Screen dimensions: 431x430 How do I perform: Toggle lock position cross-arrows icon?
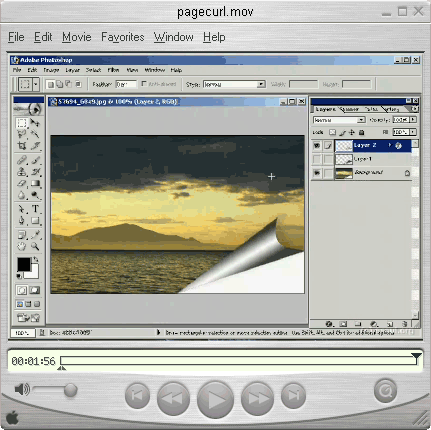pyautogui.click(x=352, y=132)
